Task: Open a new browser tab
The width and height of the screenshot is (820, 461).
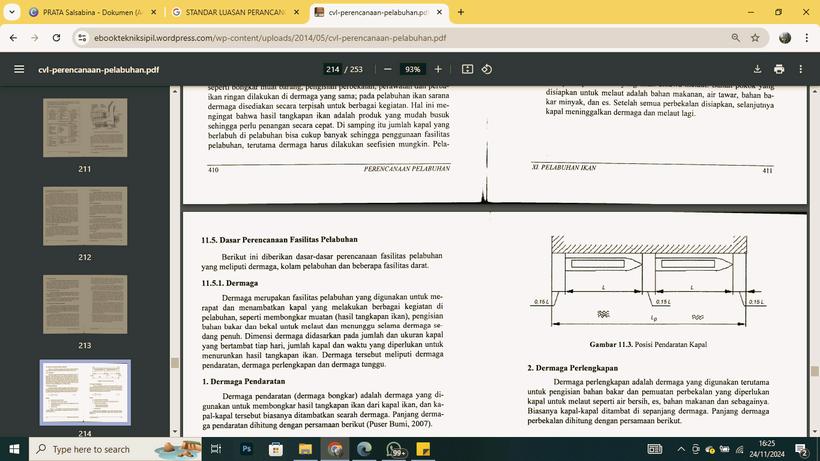Action: point(461,12)
